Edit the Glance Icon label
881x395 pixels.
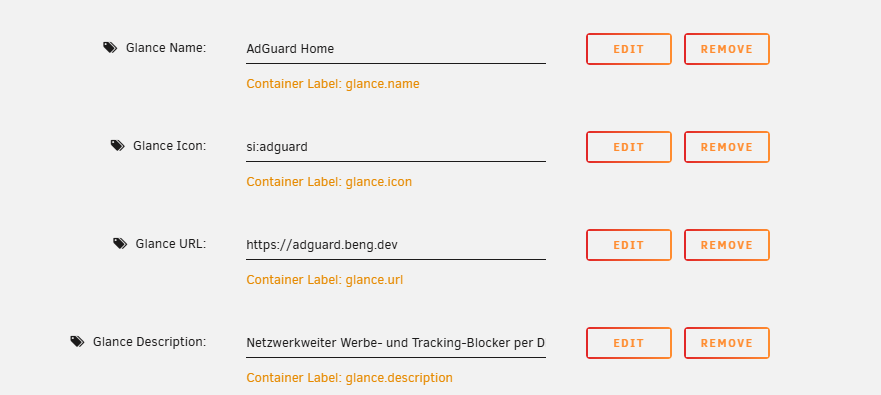click(x=629, y=147)
